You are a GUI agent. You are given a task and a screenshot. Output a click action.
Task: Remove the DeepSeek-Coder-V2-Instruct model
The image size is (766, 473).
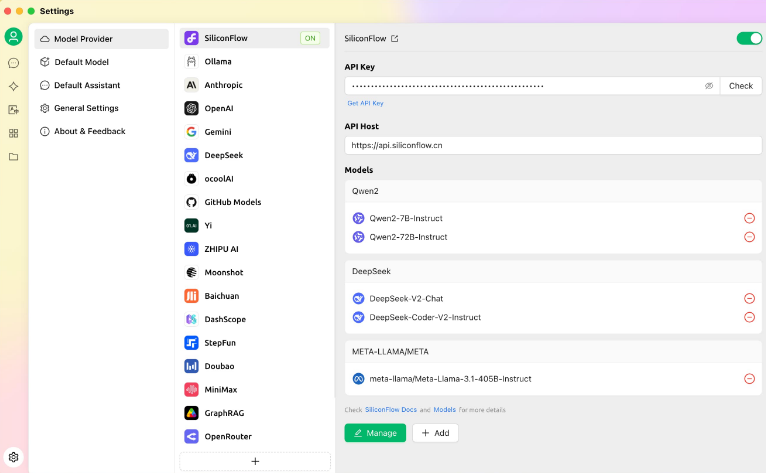pos(749,317)
